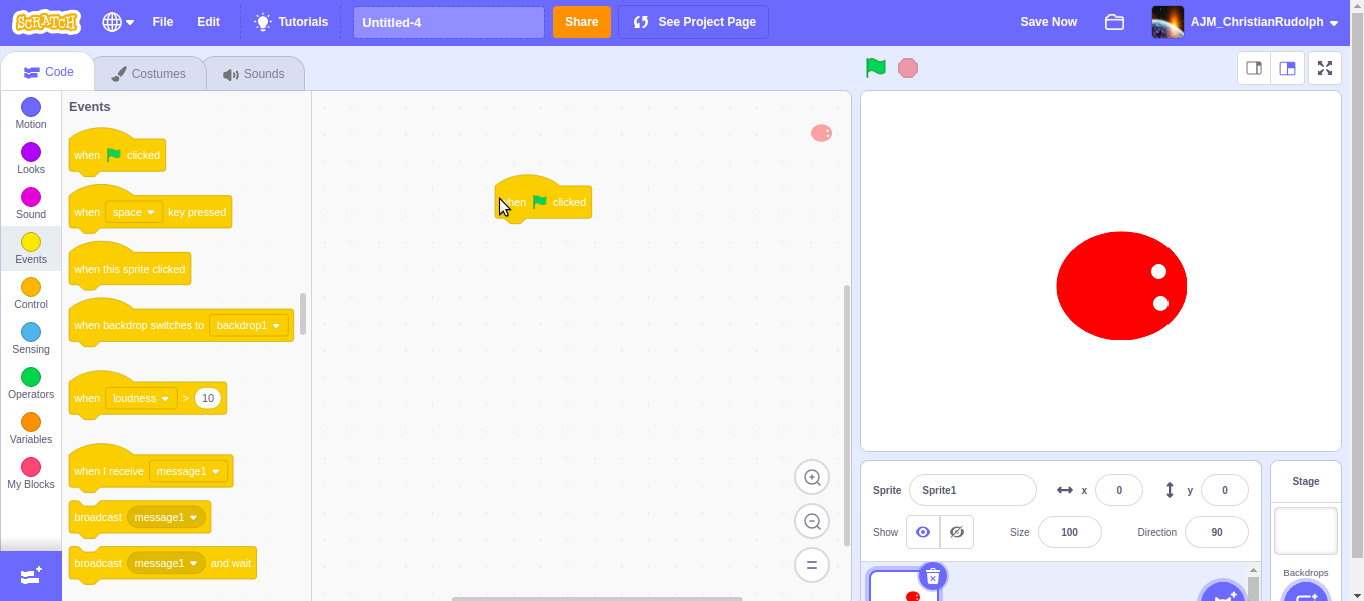Open the File menu
Screen dimensions: 1364x601
(x=162, y=21)
